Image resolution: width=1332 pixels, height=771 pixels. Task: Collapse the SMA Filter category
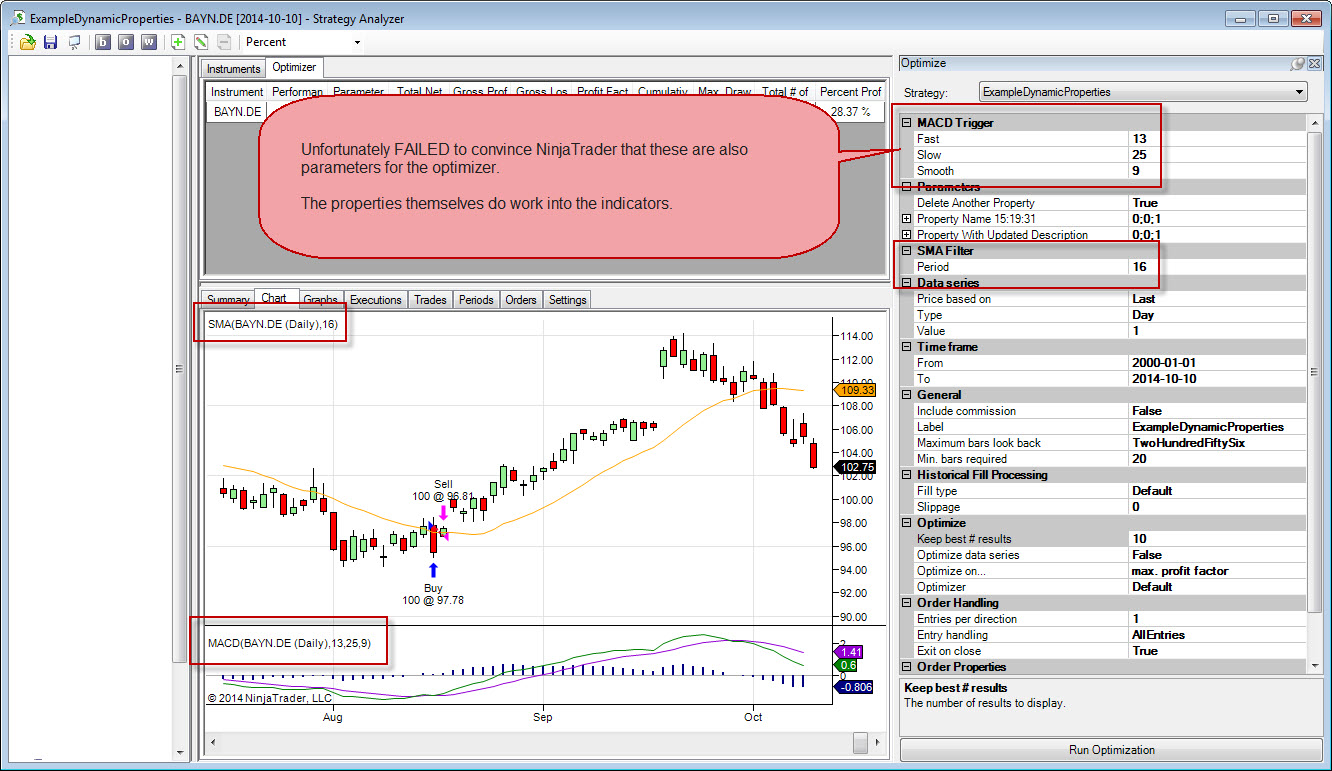(x=907, y=251)
